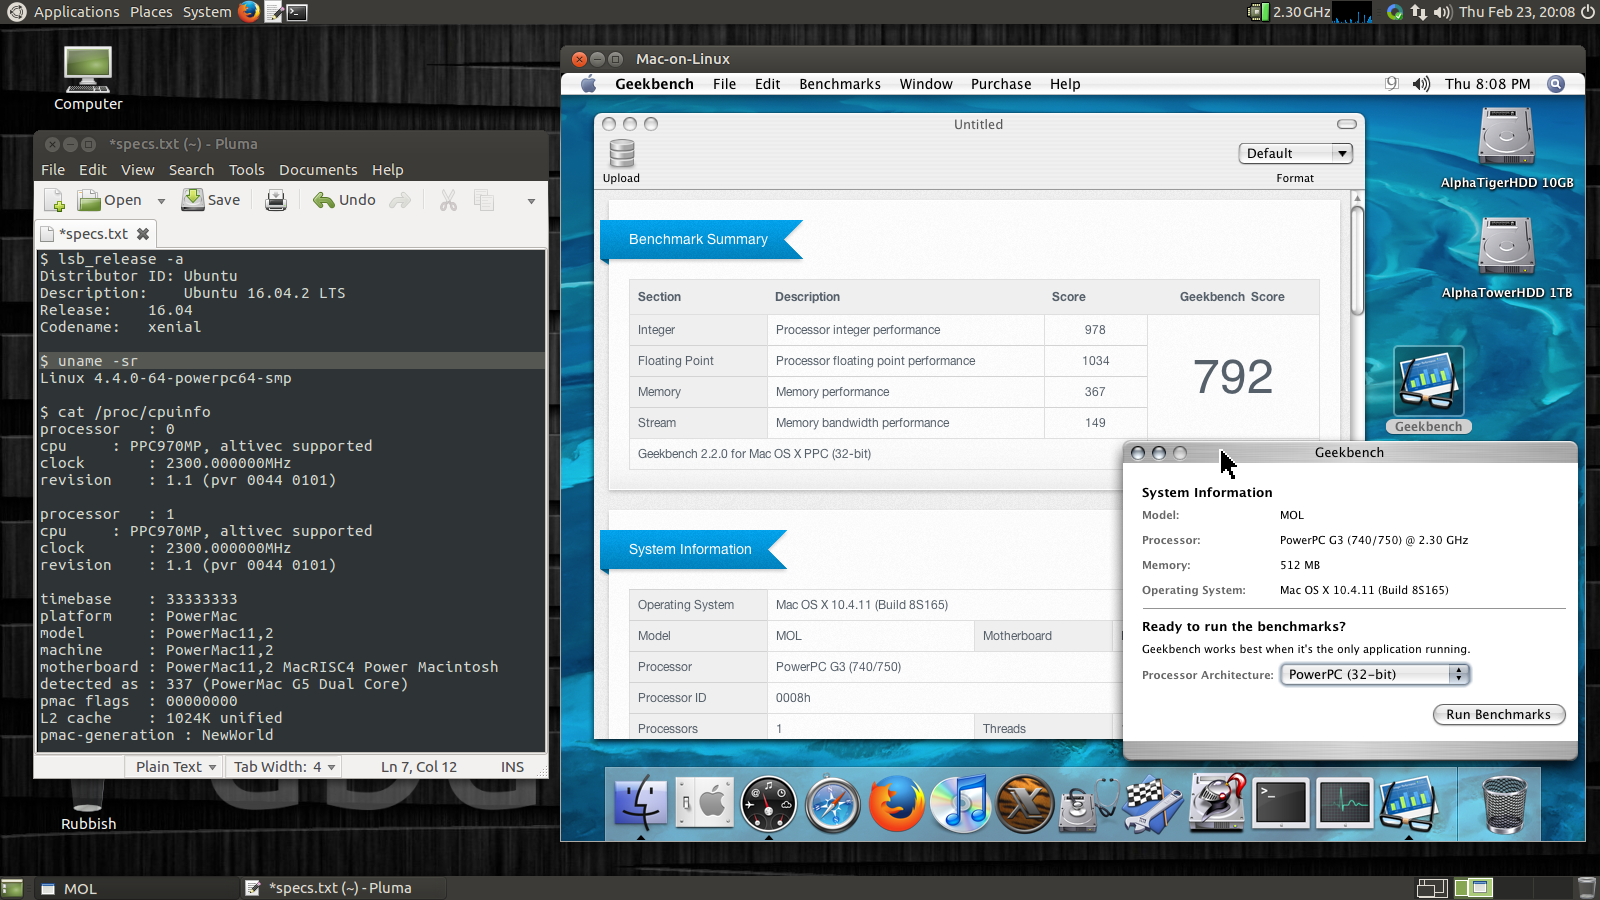Click the 792 Geekbench score
Screen dimensions: 1600x900
coord(1233,376)
